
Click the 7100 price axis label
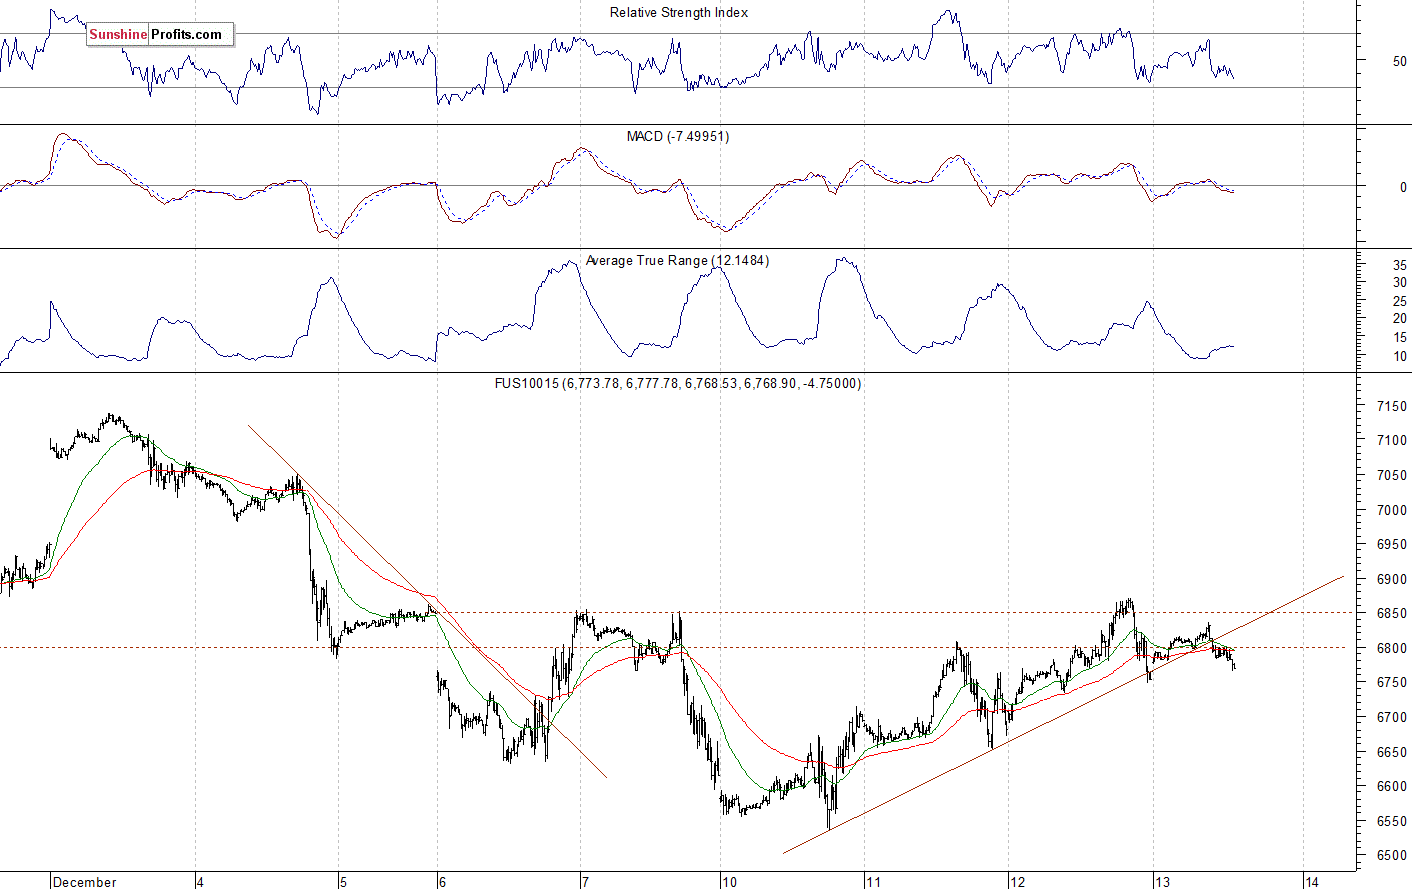(1391, 441)
